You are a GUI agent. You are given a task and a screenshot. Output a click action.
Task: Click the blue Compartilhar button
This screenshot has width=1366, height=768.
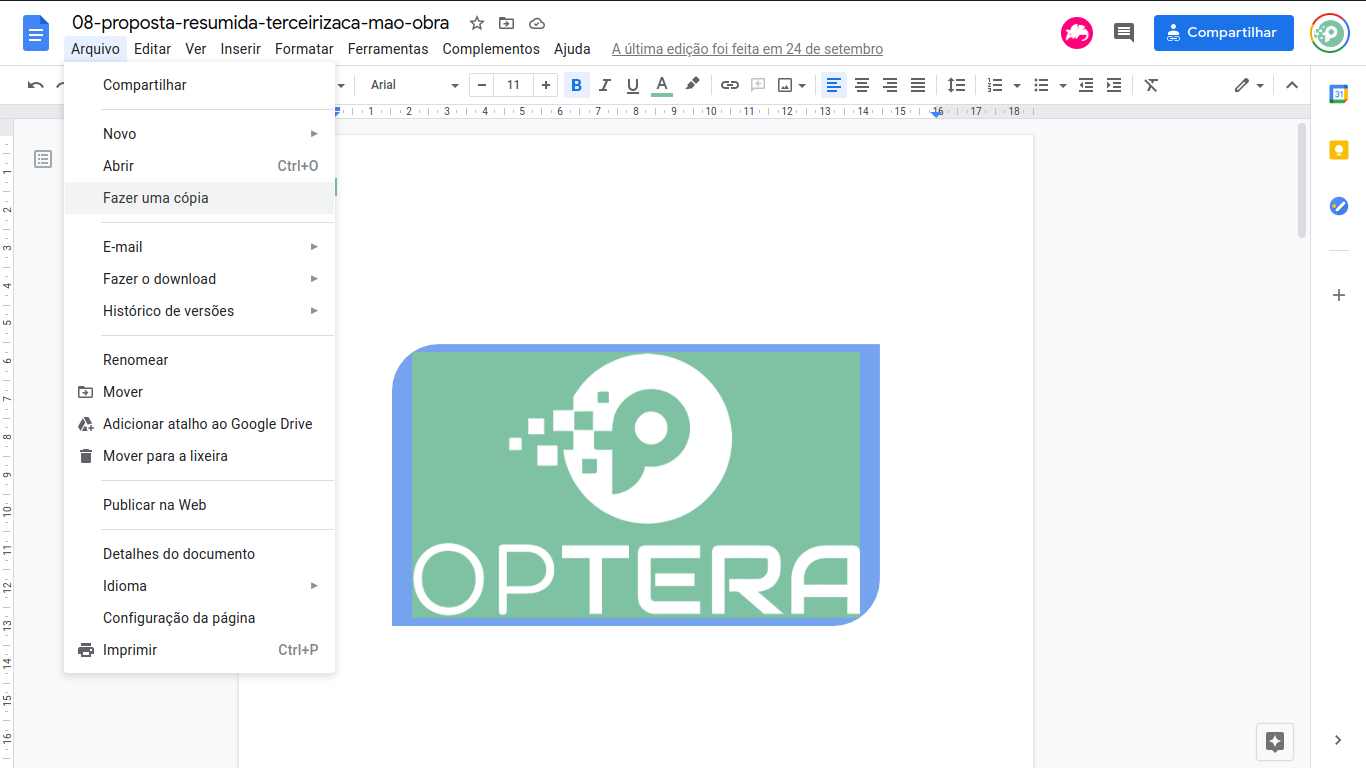(x=1223, y=33)
